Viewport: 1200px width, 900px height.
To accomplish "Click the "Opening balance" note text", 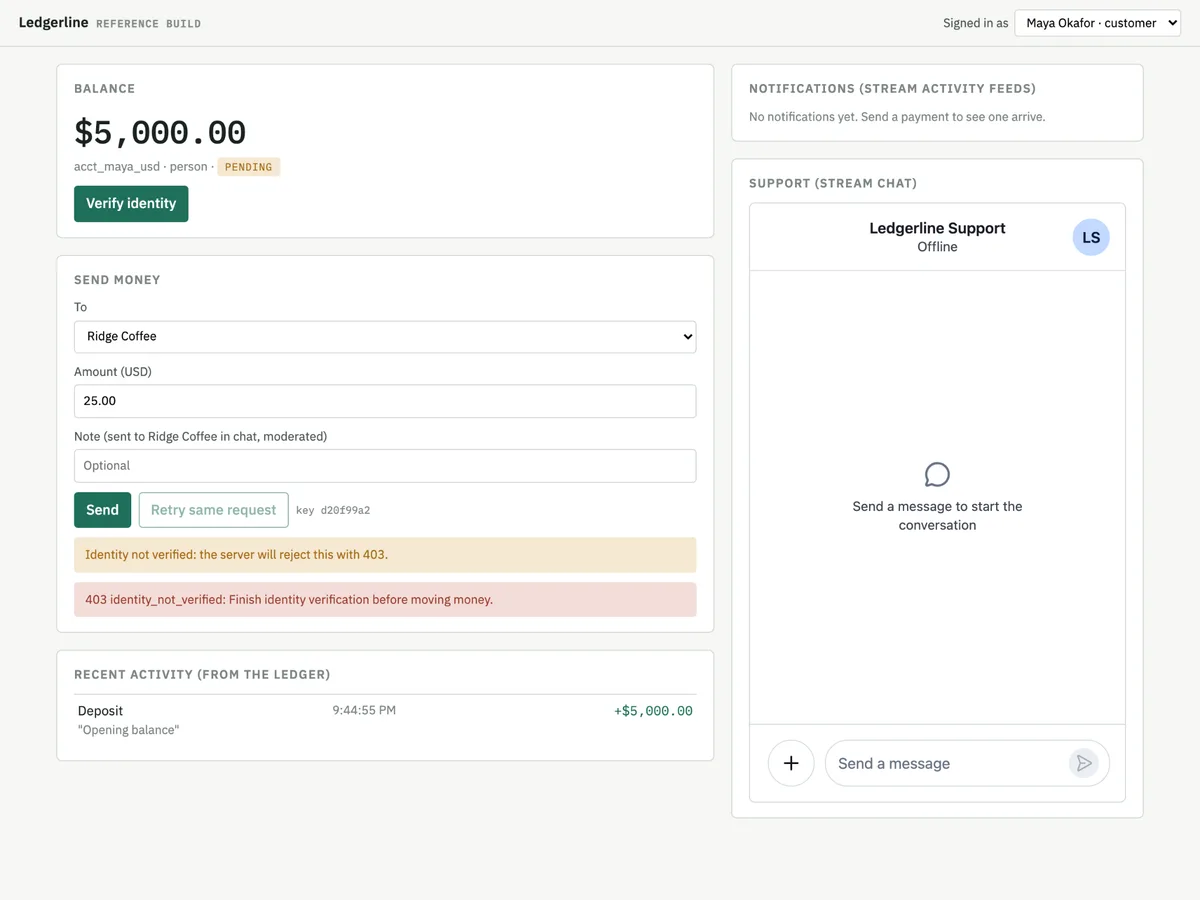I will (x=128, y=730).
